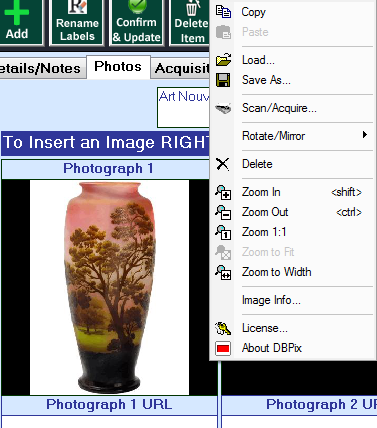Choose Delete from the context menu
Screen dimensions: 377x428
pyautogui.click(x=293, y=164)
